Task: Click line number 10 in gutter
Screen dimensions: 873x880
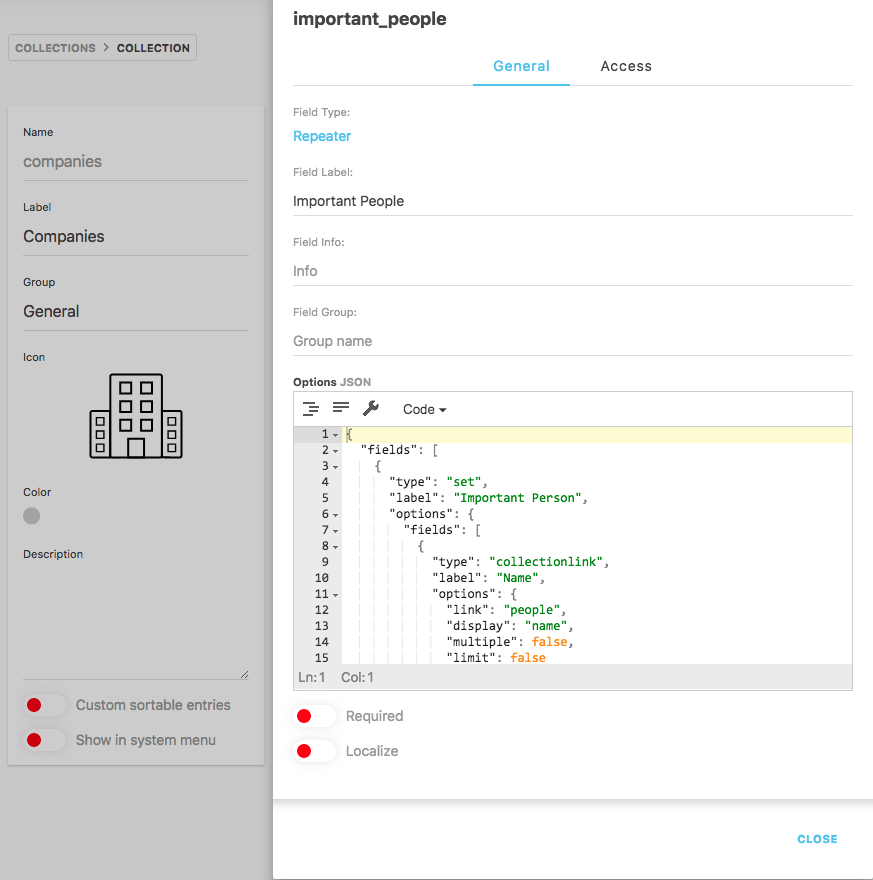Action: coord(321,578)
